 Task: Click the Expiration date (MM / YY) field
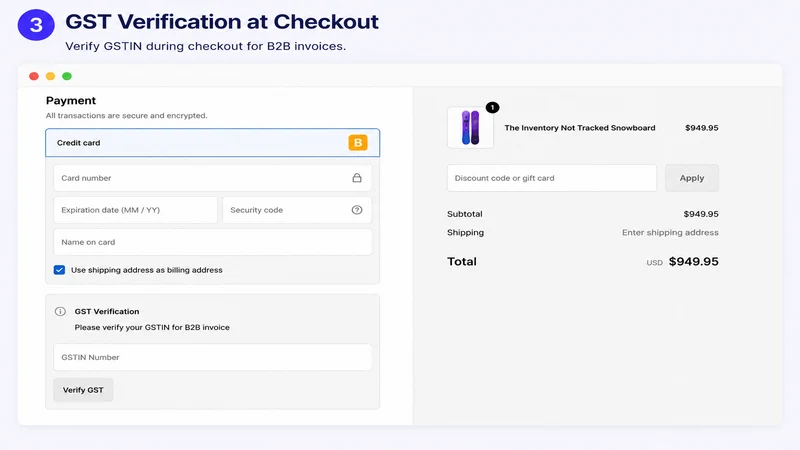(x=135, y=210)
